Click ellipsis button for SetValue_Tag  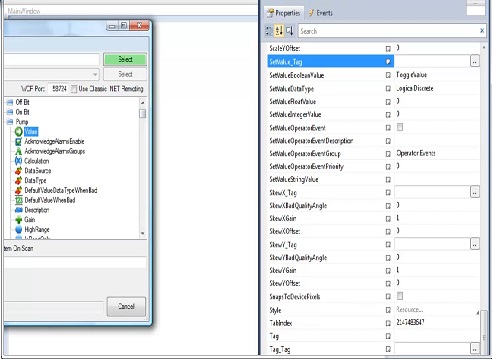tap(475, 61)
